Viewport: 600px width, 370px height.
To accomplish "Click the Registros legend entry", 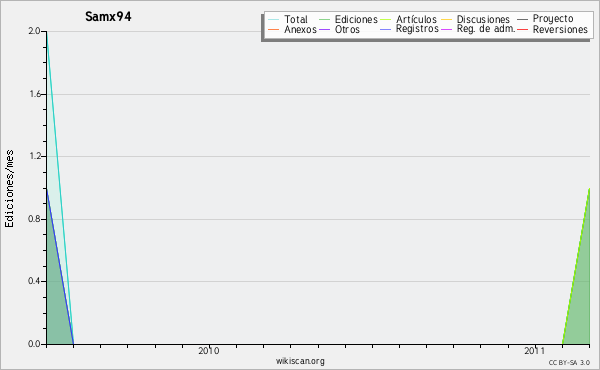I will (417, 29).
